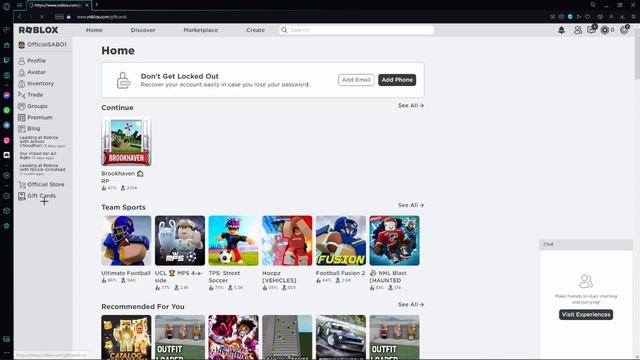The width and height of the screenshot is (640, 360).
Task: Open the Premium sidebar icon
Action: point(22,118)
